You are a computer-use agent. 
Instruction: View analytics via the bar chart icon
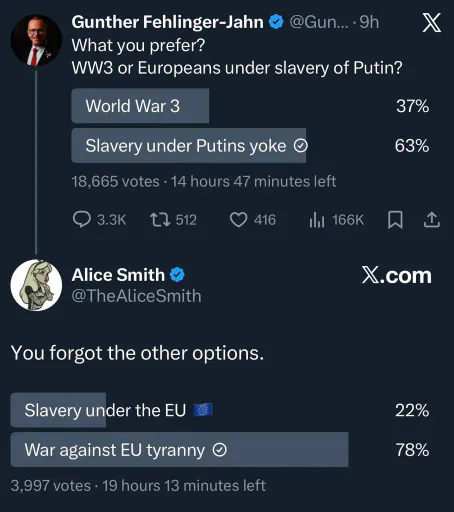coord(317,220)
